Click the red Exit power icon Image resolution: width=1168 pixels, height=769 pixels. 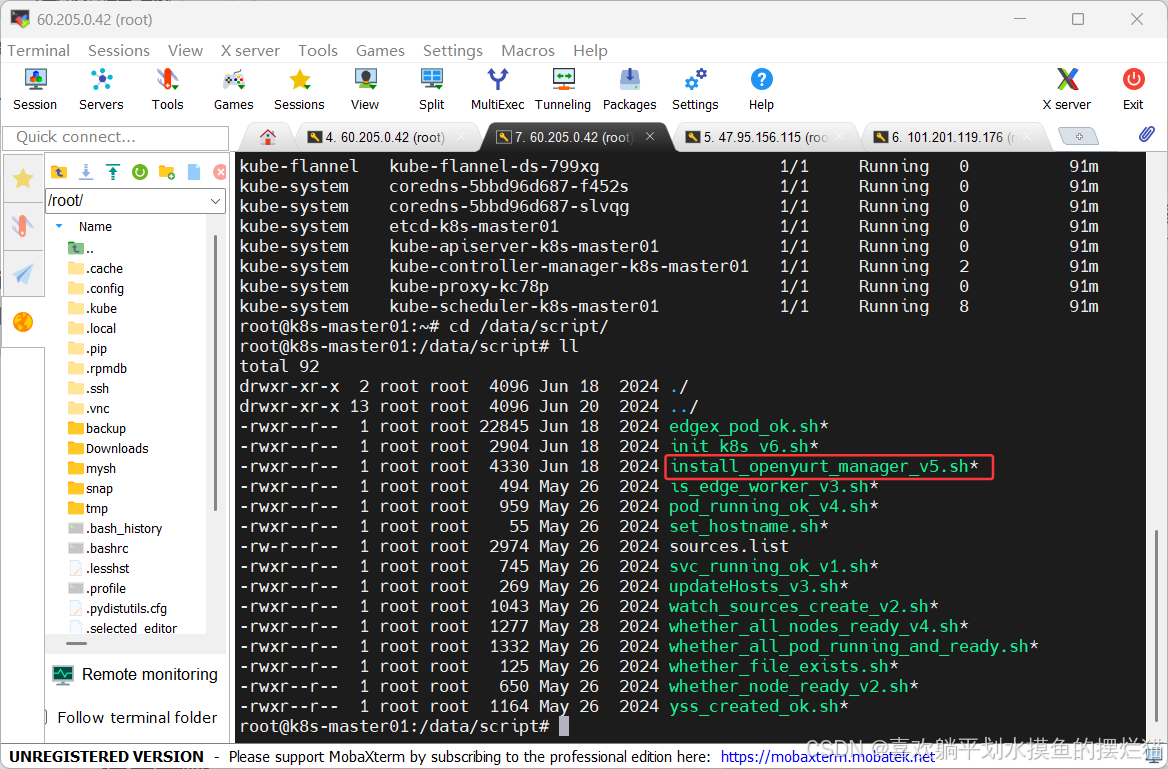(1133, 89)
